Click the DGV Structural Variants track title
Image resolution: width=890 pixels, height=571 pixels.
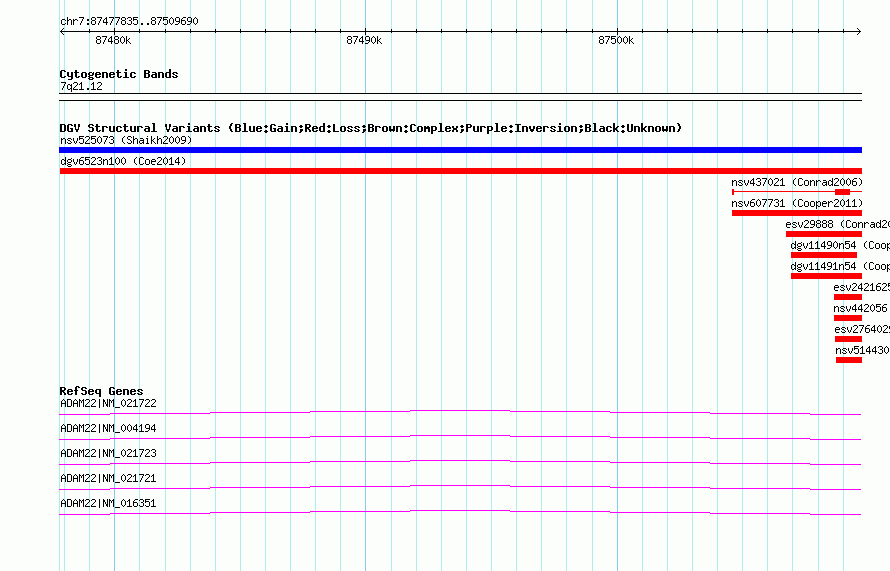pos(371,128)
